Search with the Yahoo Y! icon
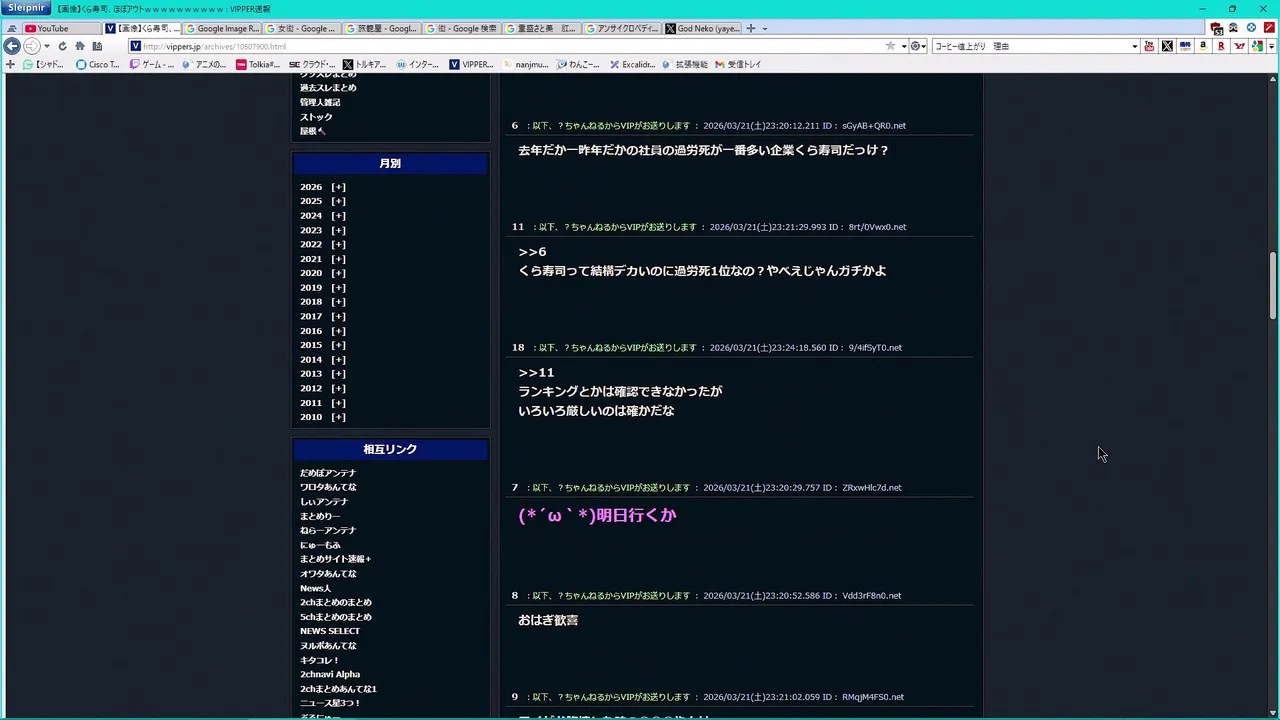This screenshot has width=1280, height=720. (x=1239, y=46)
